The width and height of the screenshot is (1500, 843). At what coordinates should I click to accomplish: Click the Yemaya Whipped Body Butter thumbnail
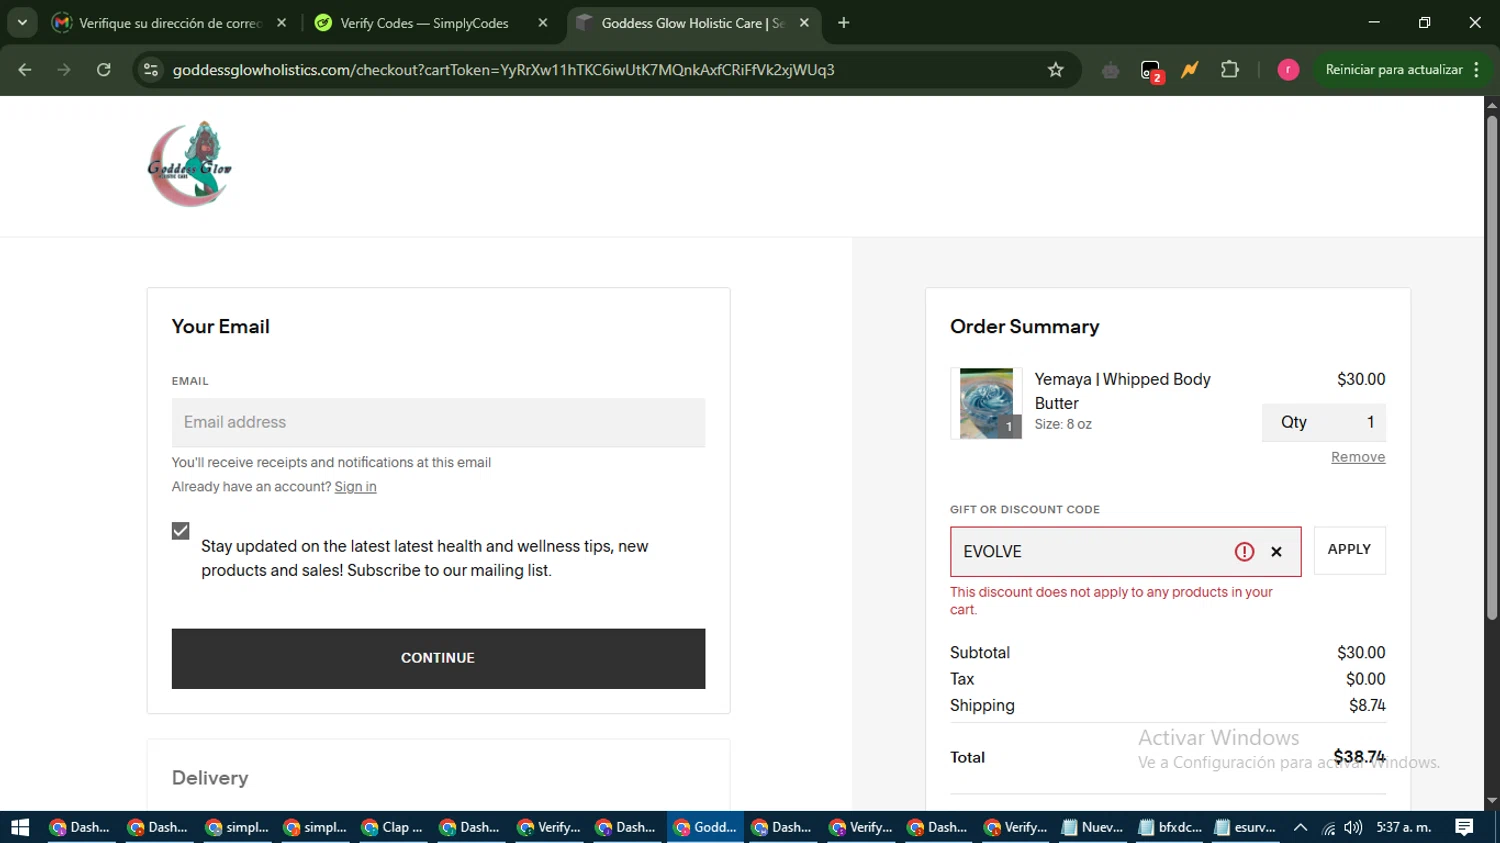pyautogui.click(x=986, y=403)
